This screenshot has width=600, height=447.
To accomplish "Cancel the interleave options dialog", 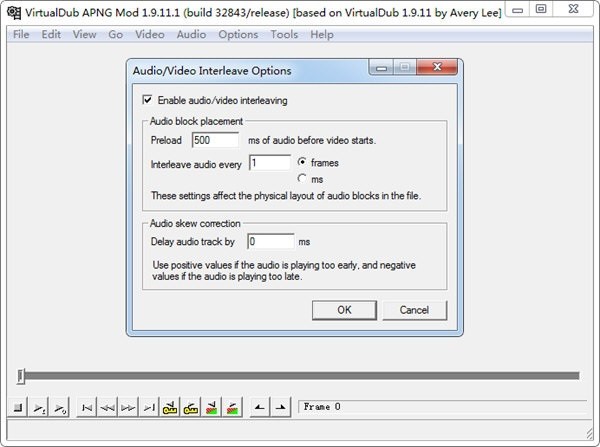I will pyautogui.click(x=414, y=310).
